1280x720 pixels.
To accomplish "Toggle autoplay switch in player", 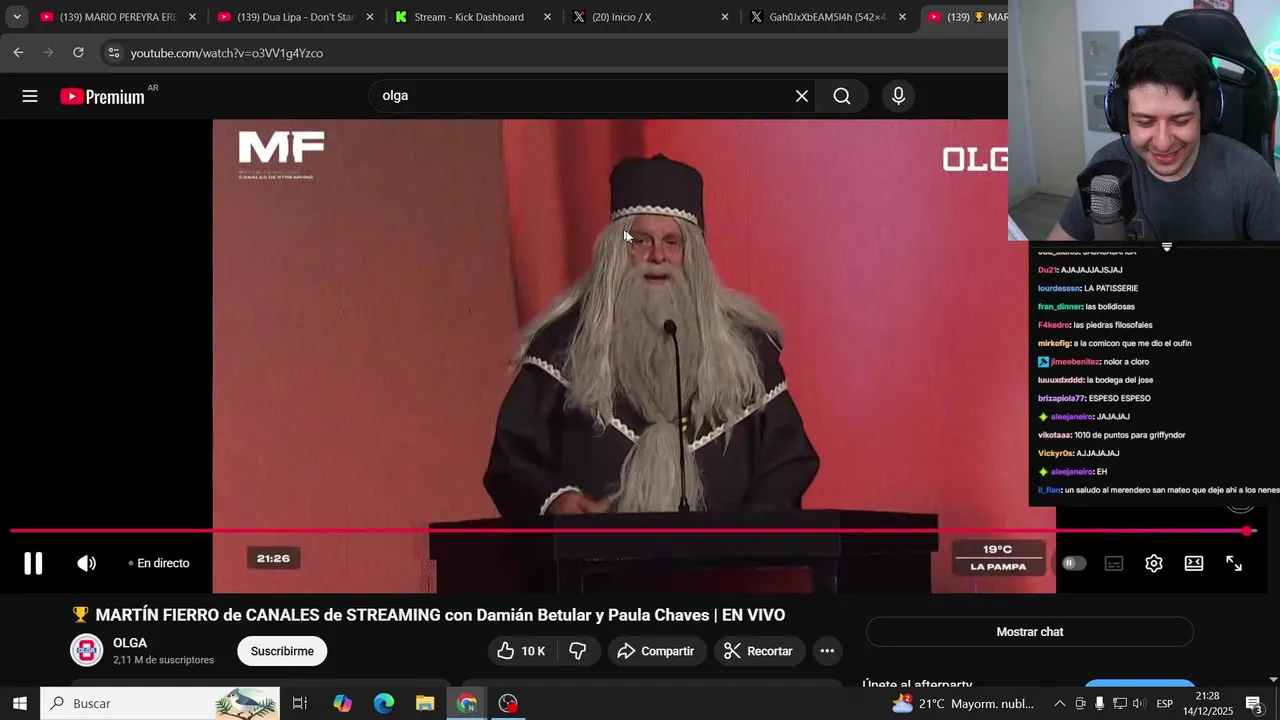I will click(x=1074, y=563).
